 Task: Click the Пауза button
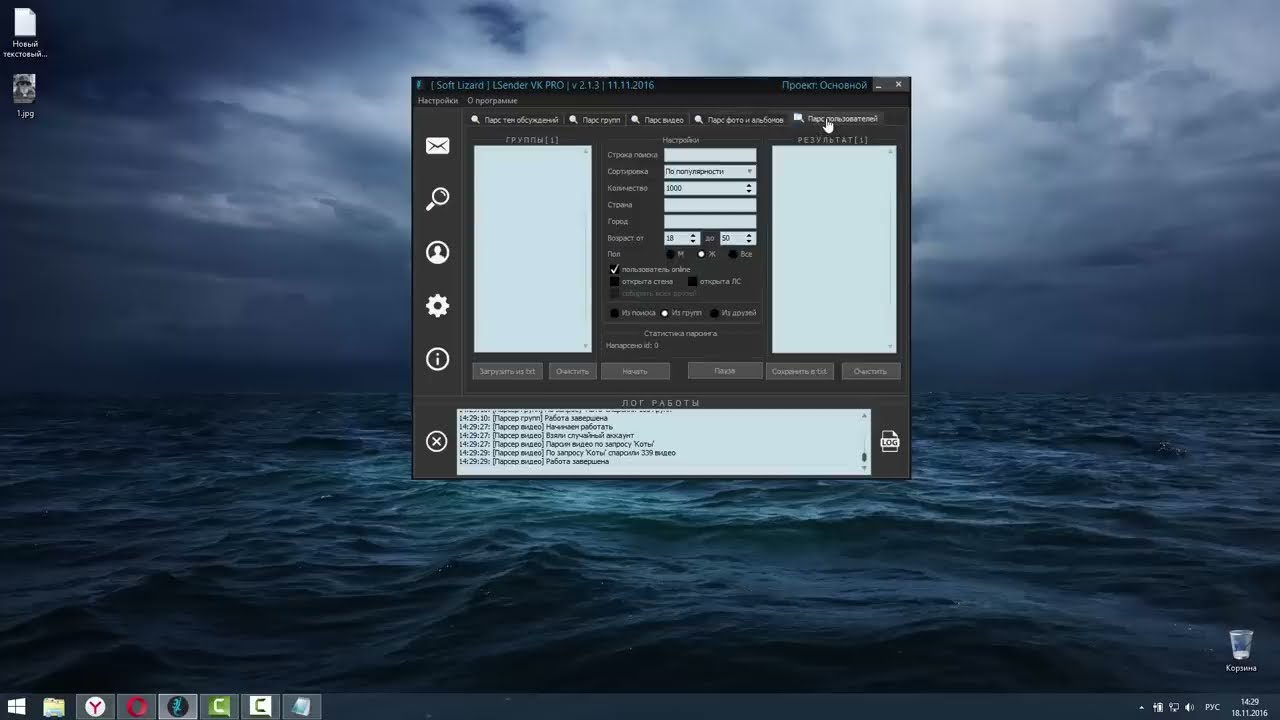point(724,371)
